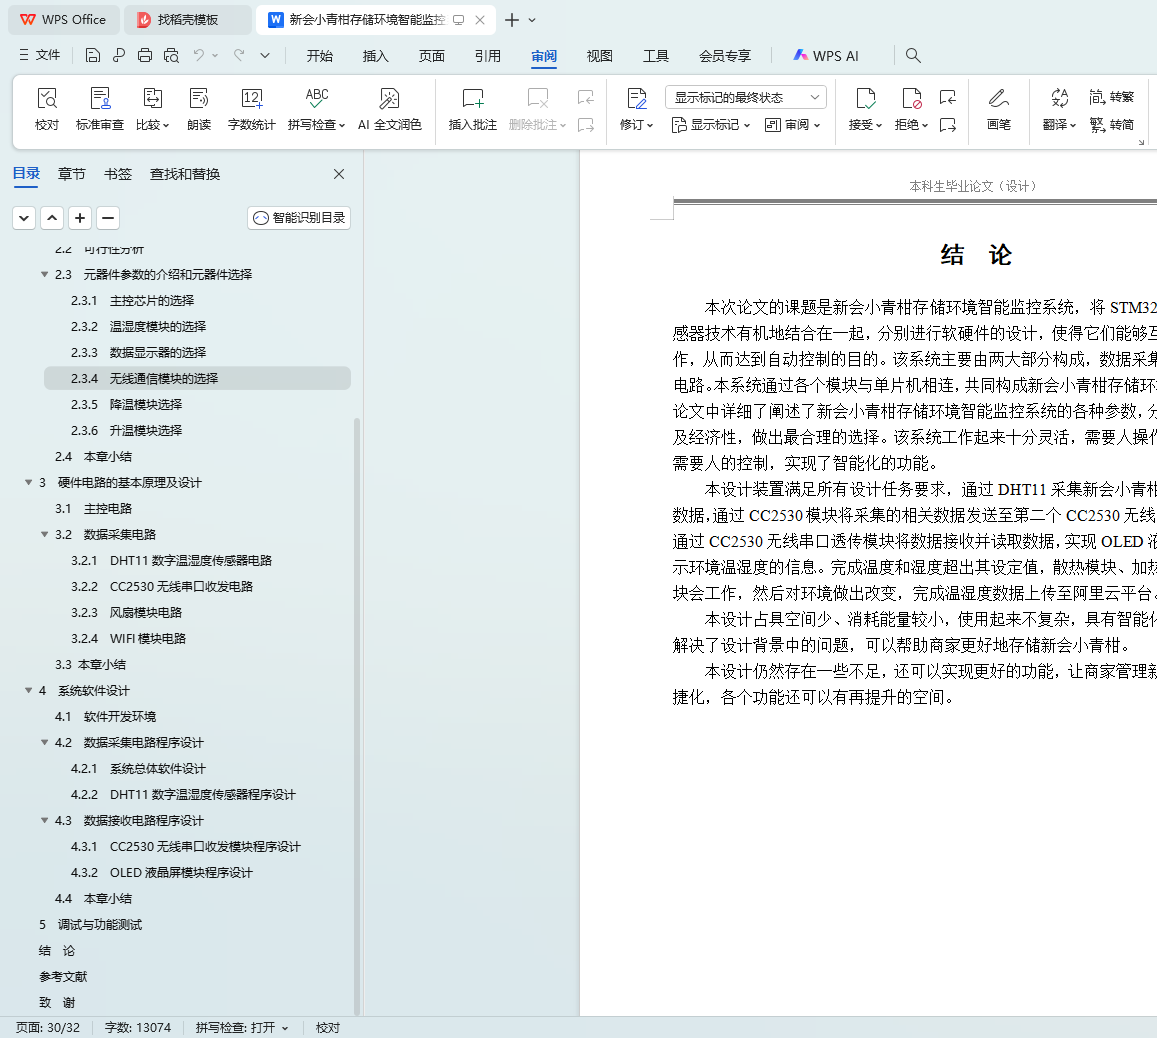Open 显示标记的最终状态 dropdown
This screenshot has width=1157, height=1038.
pos(745,97)
